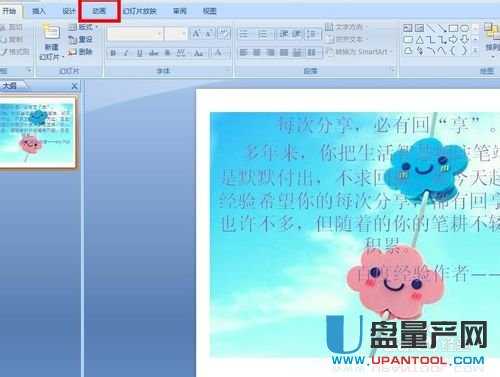500x377 pixels.
Task: Select the slide thumbnail in the outline pane
Action: (37, 132)
